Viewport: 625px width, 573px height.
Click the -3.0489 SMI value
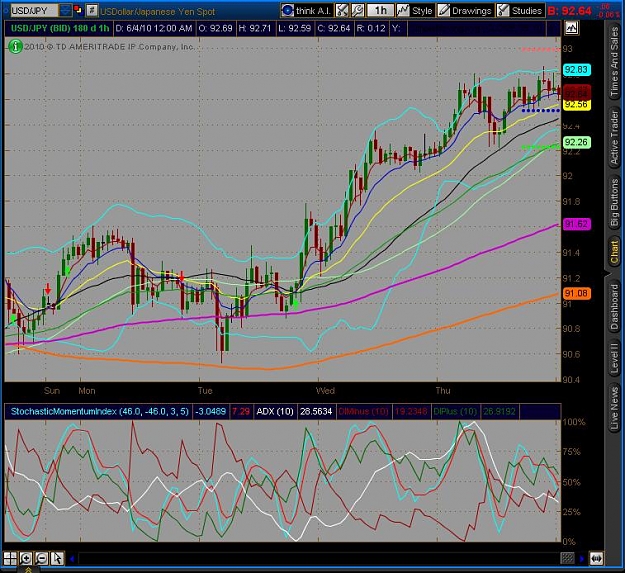(x=210, y=411)
